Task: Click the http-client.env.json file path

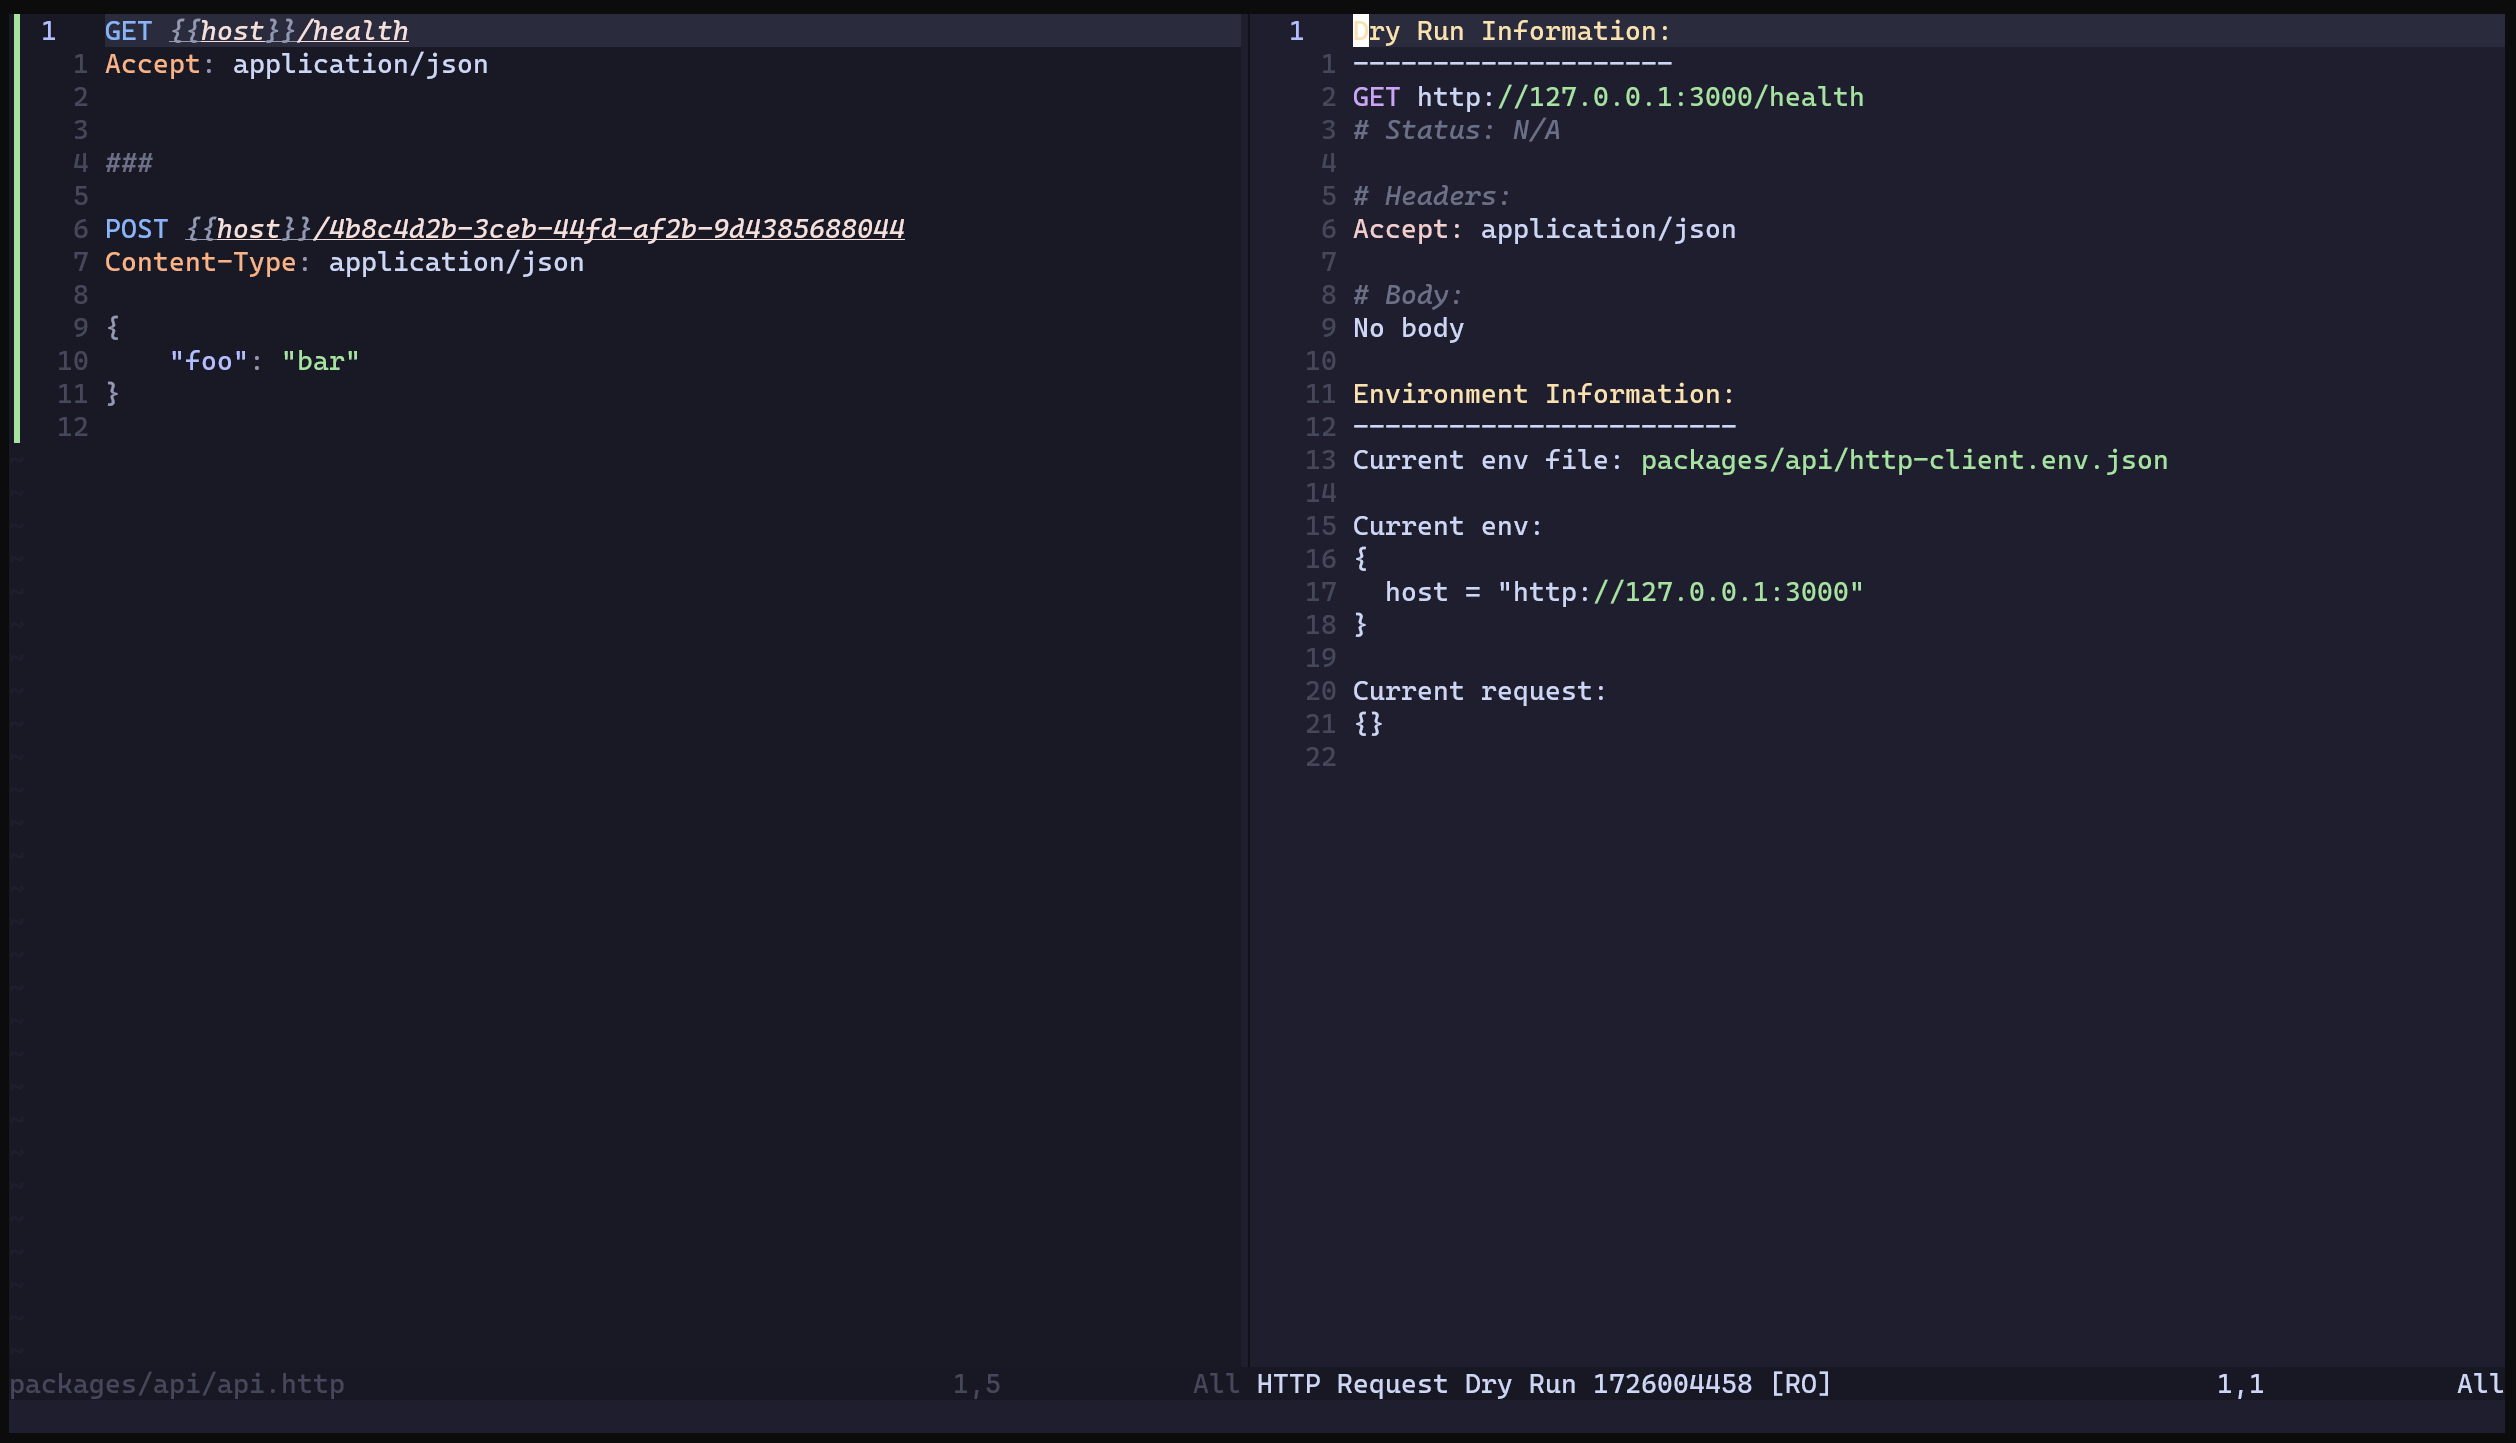Action: click(1904, 460)
